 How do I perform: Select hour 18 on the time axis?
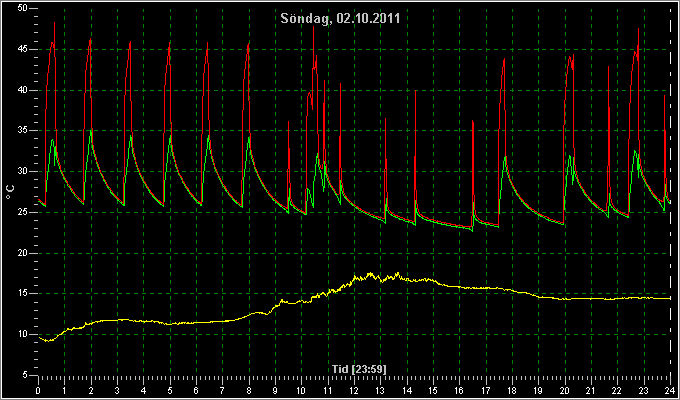tap(512, 390)
